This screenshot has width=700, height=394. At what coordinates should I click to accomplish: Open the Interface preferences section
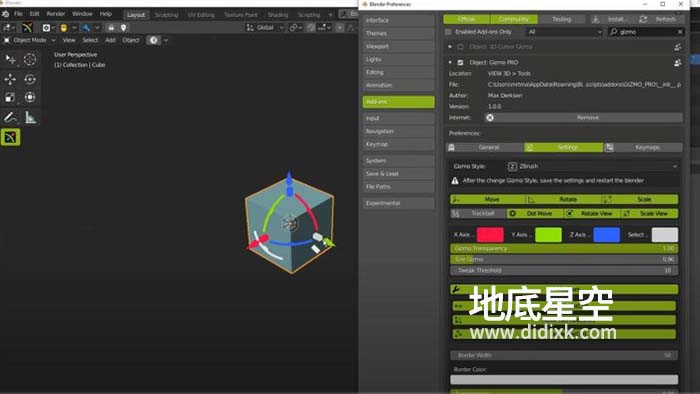click(x=398, y=21)
